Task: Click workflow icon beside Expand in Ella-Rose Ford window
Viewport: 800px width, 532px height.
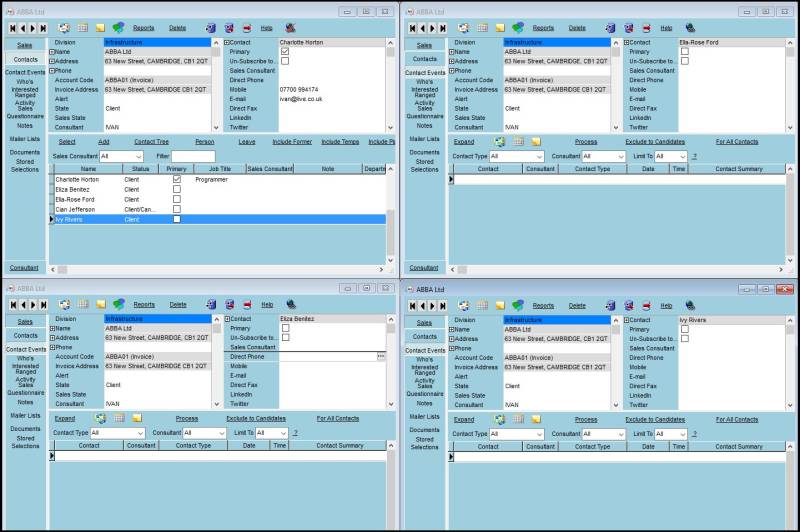Action: point(499,141)
